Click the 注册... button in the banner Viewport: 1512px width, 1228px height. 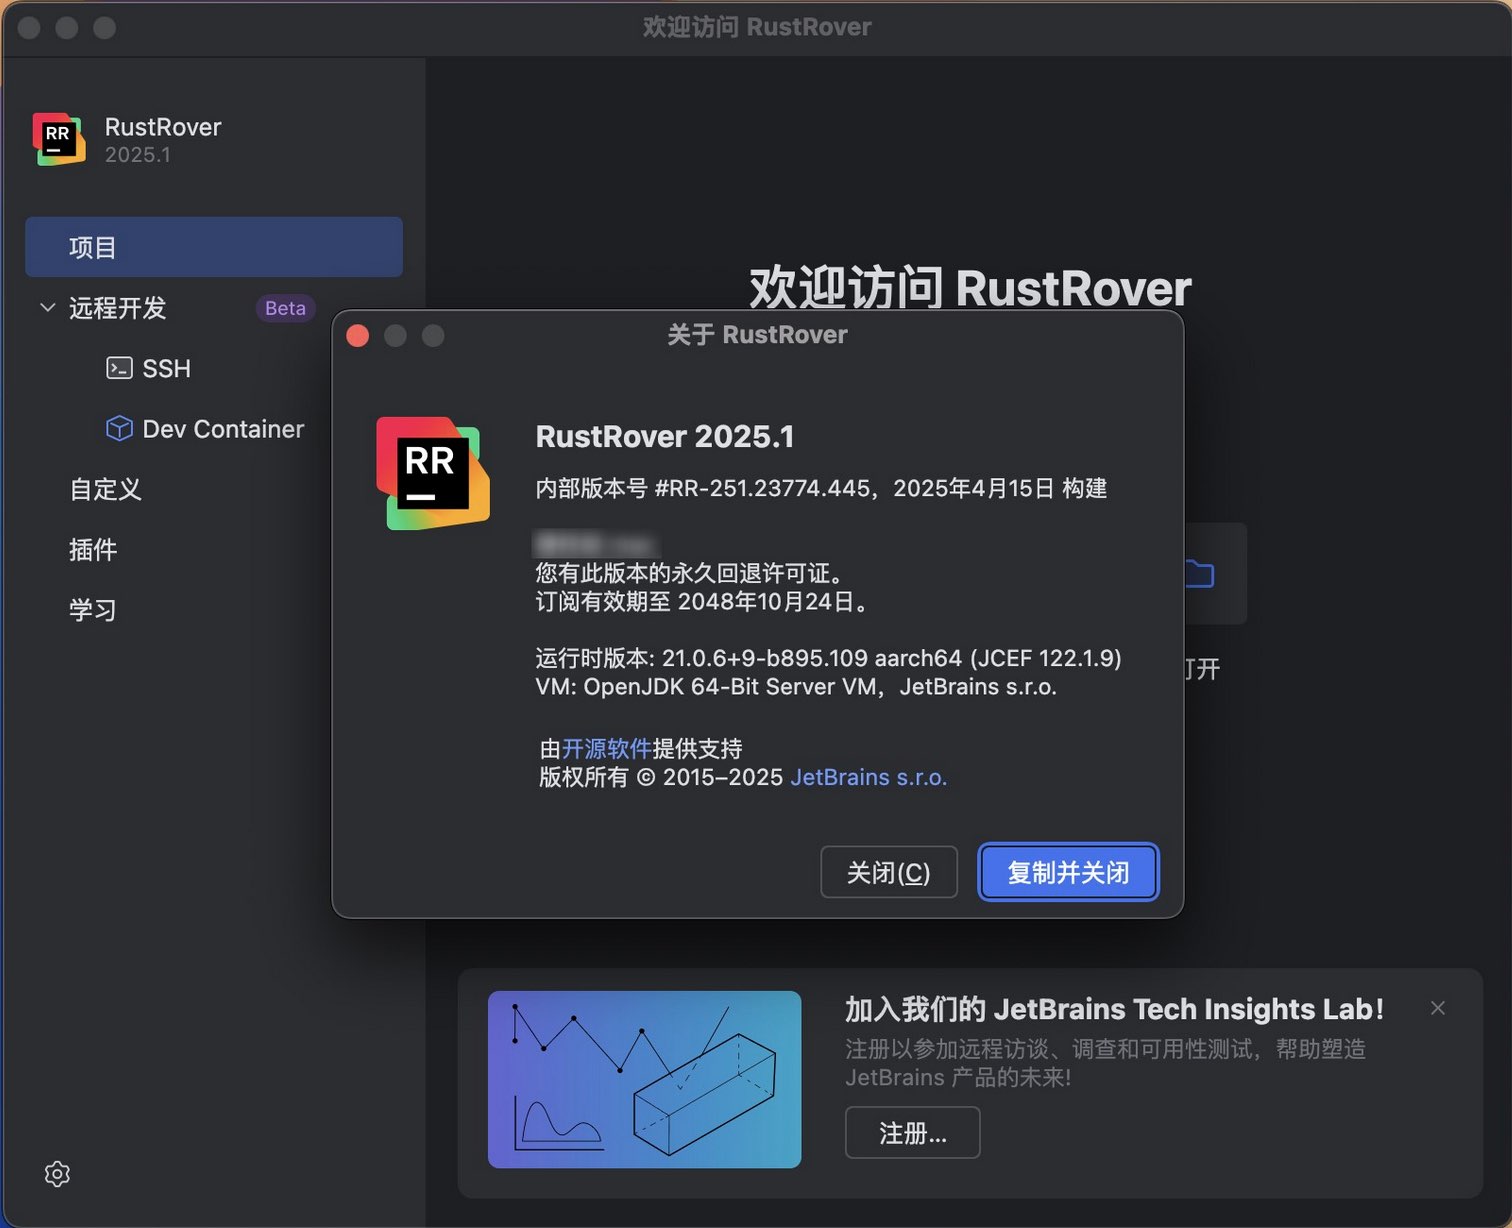pyautogui.click(x=912, y=1133)
